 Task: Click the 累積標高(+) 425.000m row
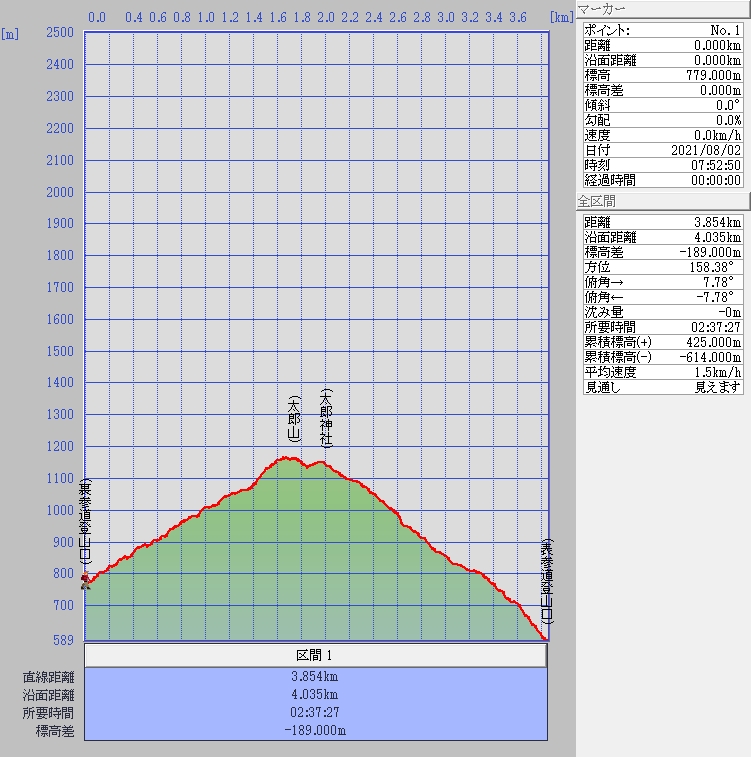[662, 342]
